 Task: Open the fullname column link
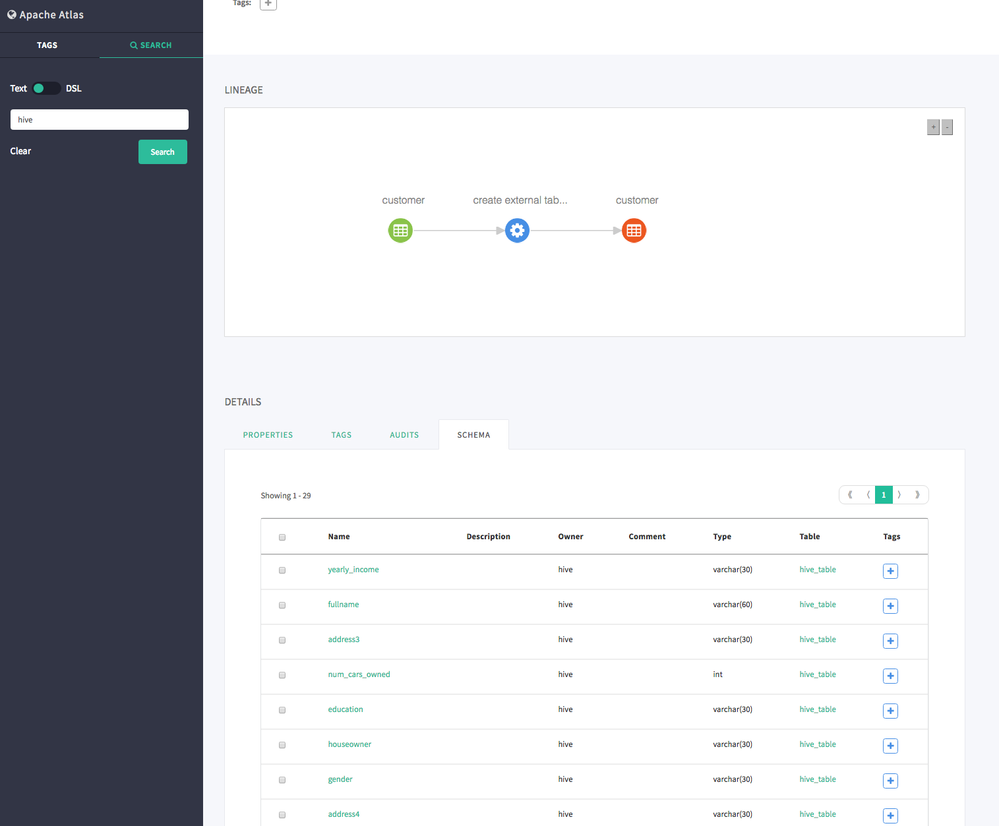click(x=343, y=604)
